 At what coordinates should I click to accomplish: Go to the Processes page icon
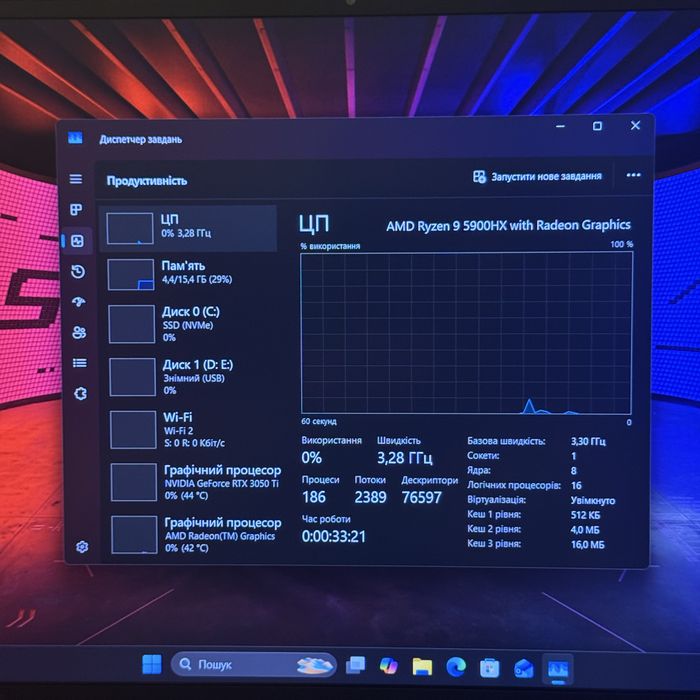pos(76,209)
